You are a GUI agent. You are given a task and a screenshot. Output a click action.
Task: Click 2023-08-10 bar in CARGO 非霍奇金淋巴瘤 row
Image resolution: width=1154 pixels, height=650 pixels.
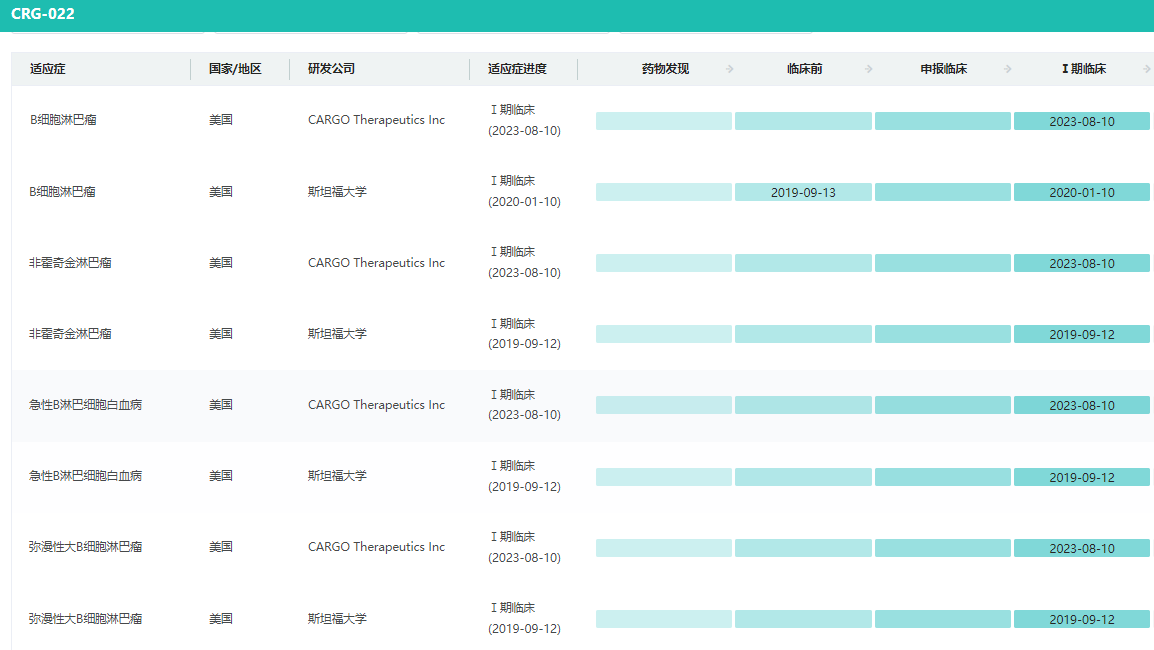tap(1082, 263)
